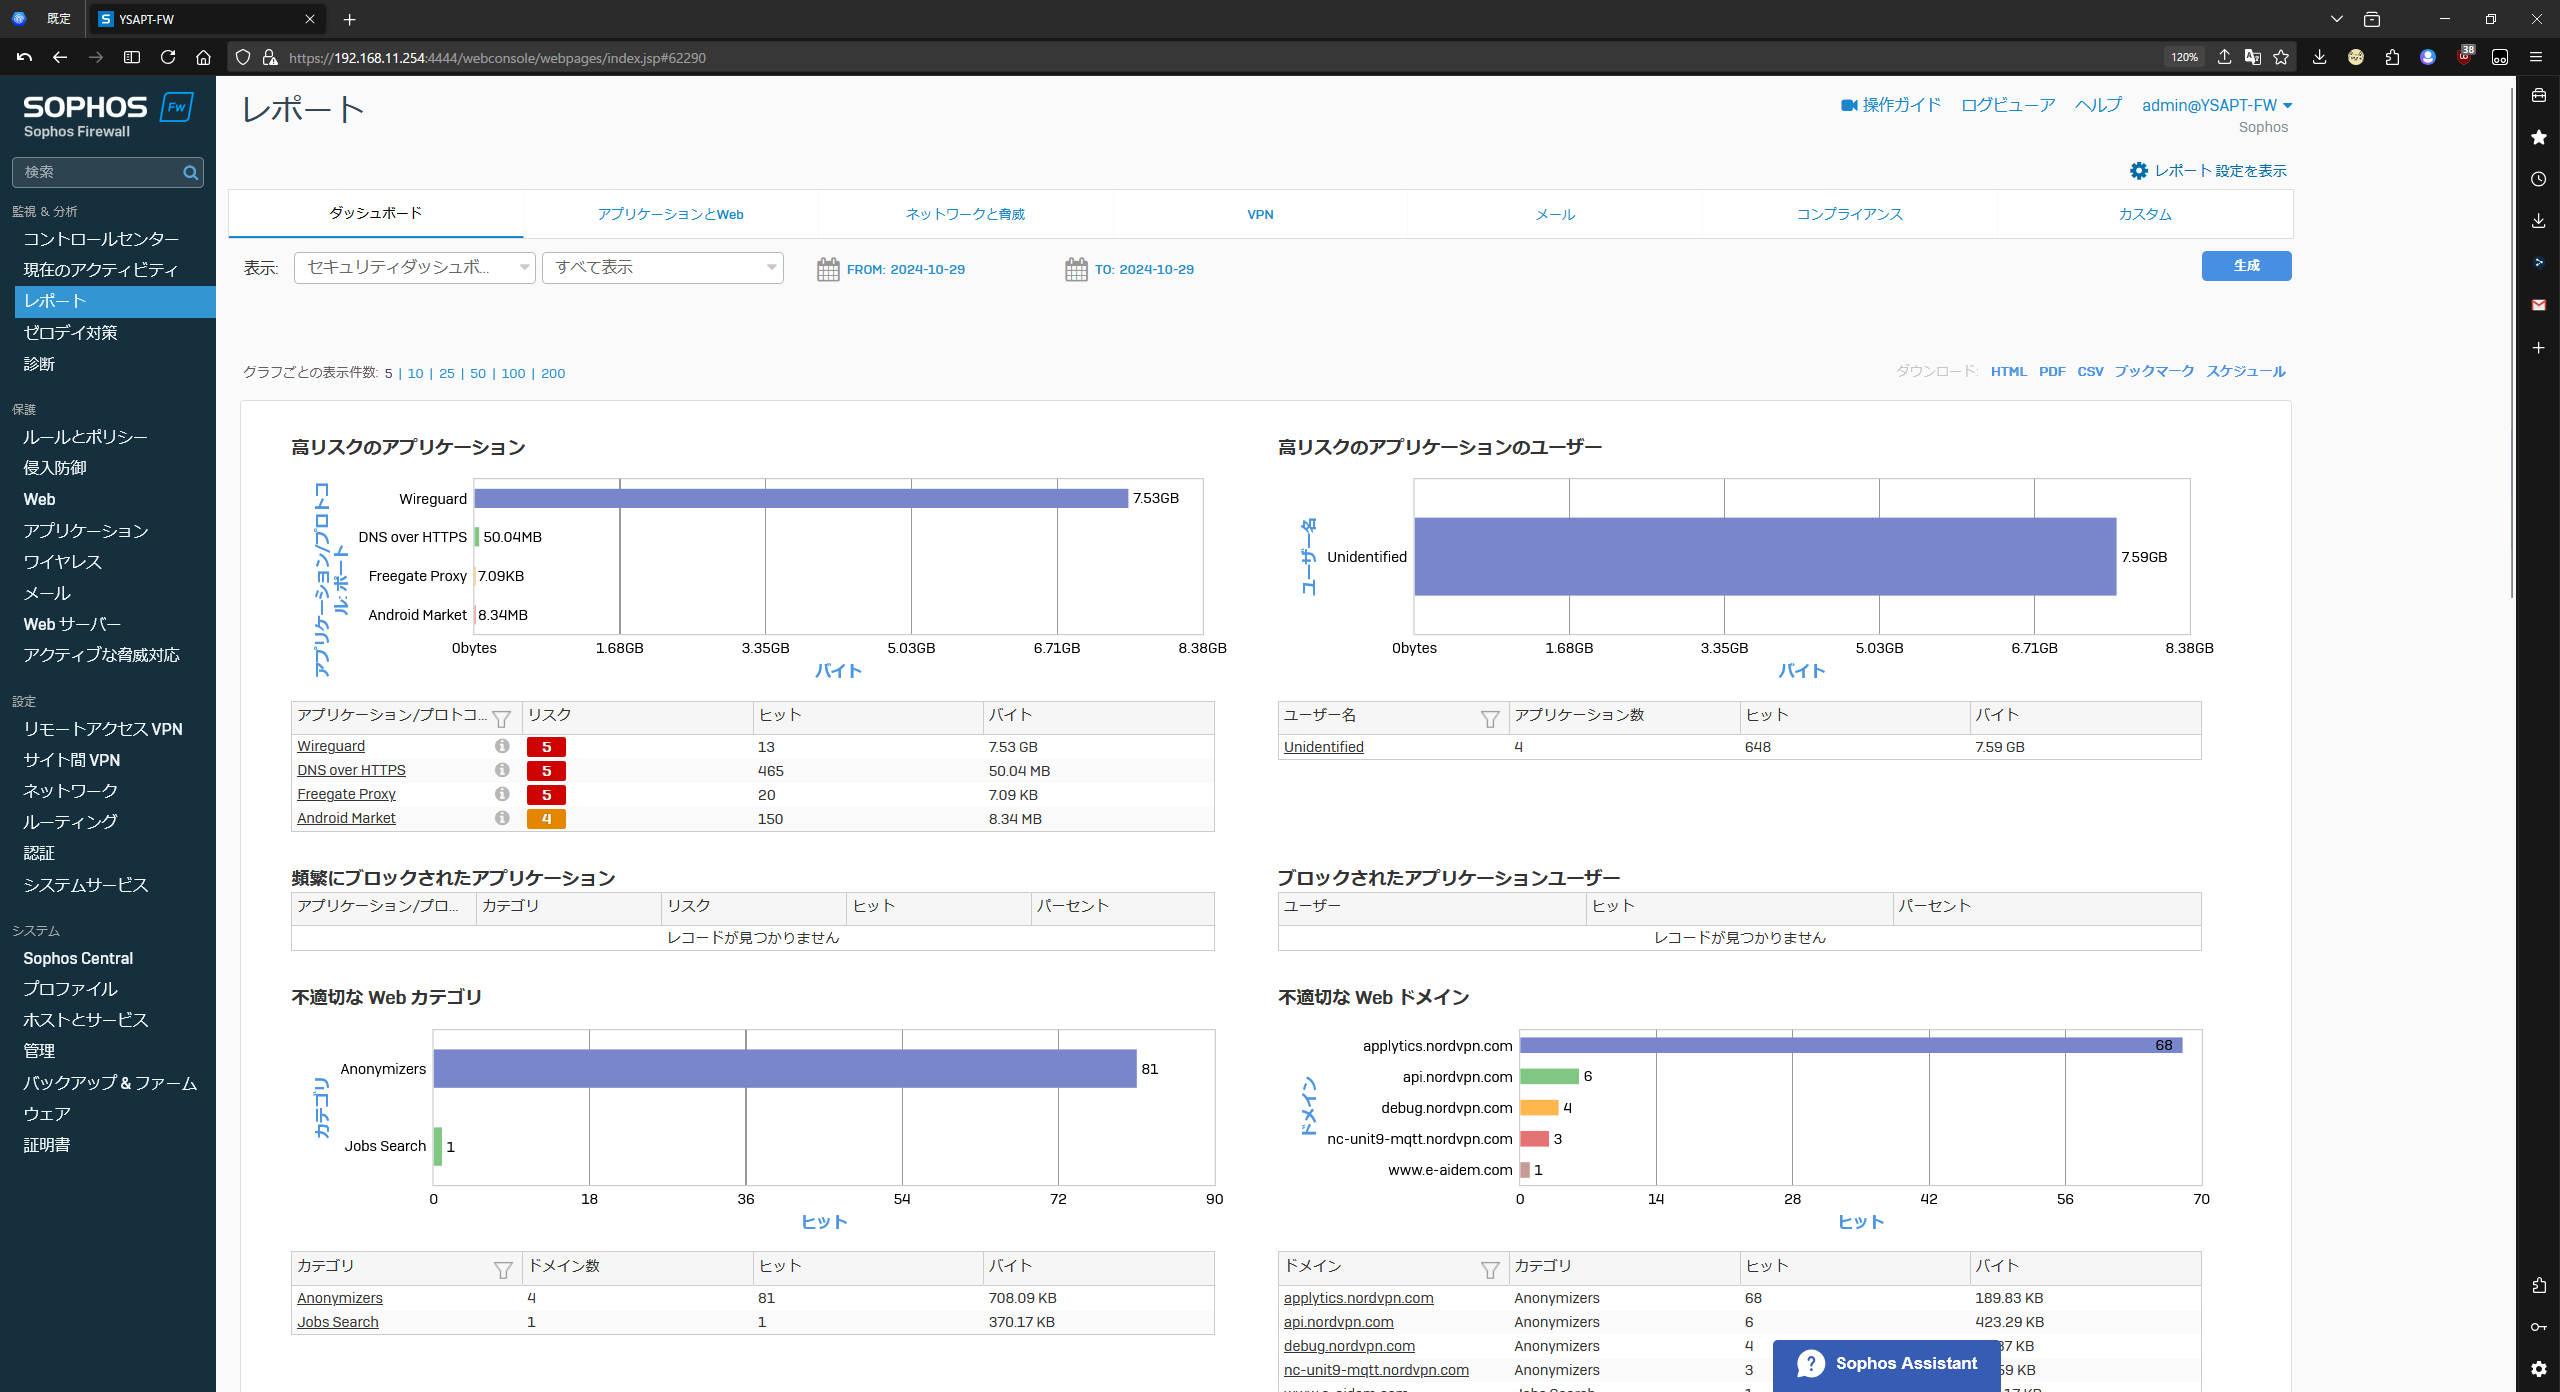Open the セキュリティダッシュボード display dropdown
This screenshot has height=1392, width=2560.
coord(415,267)
